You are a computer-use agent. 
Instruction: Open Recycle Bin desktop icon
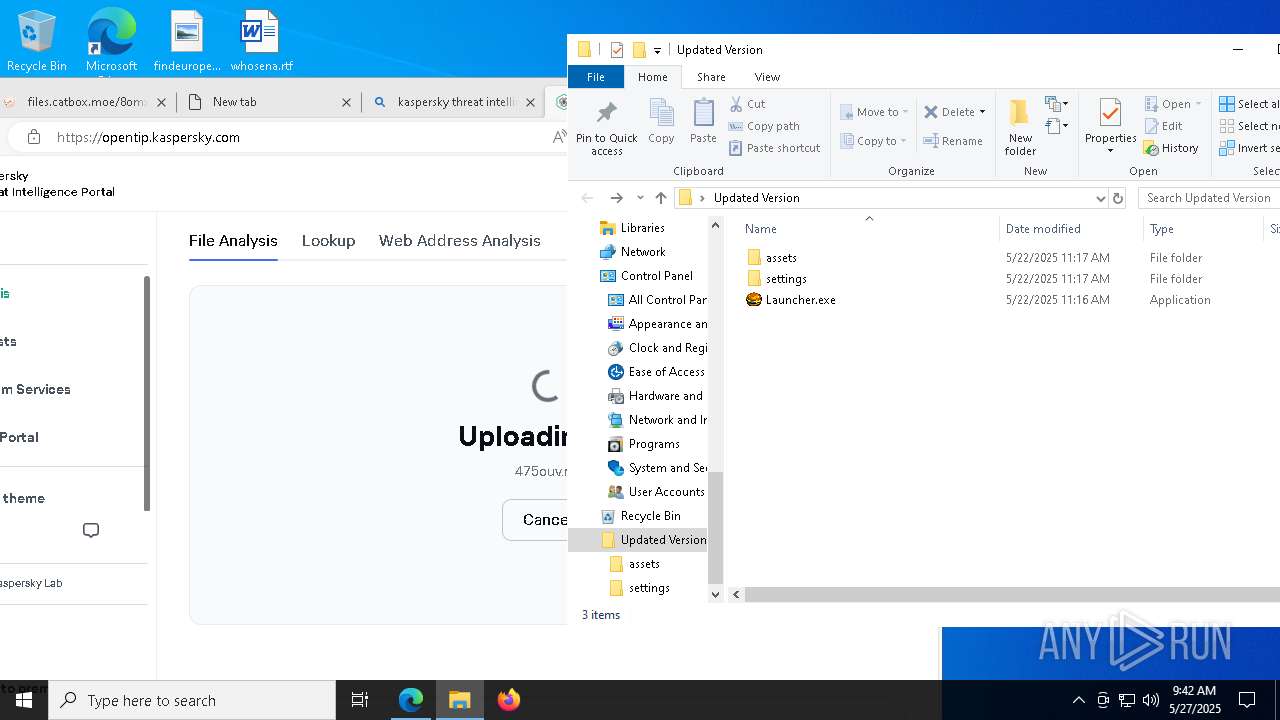36,42
